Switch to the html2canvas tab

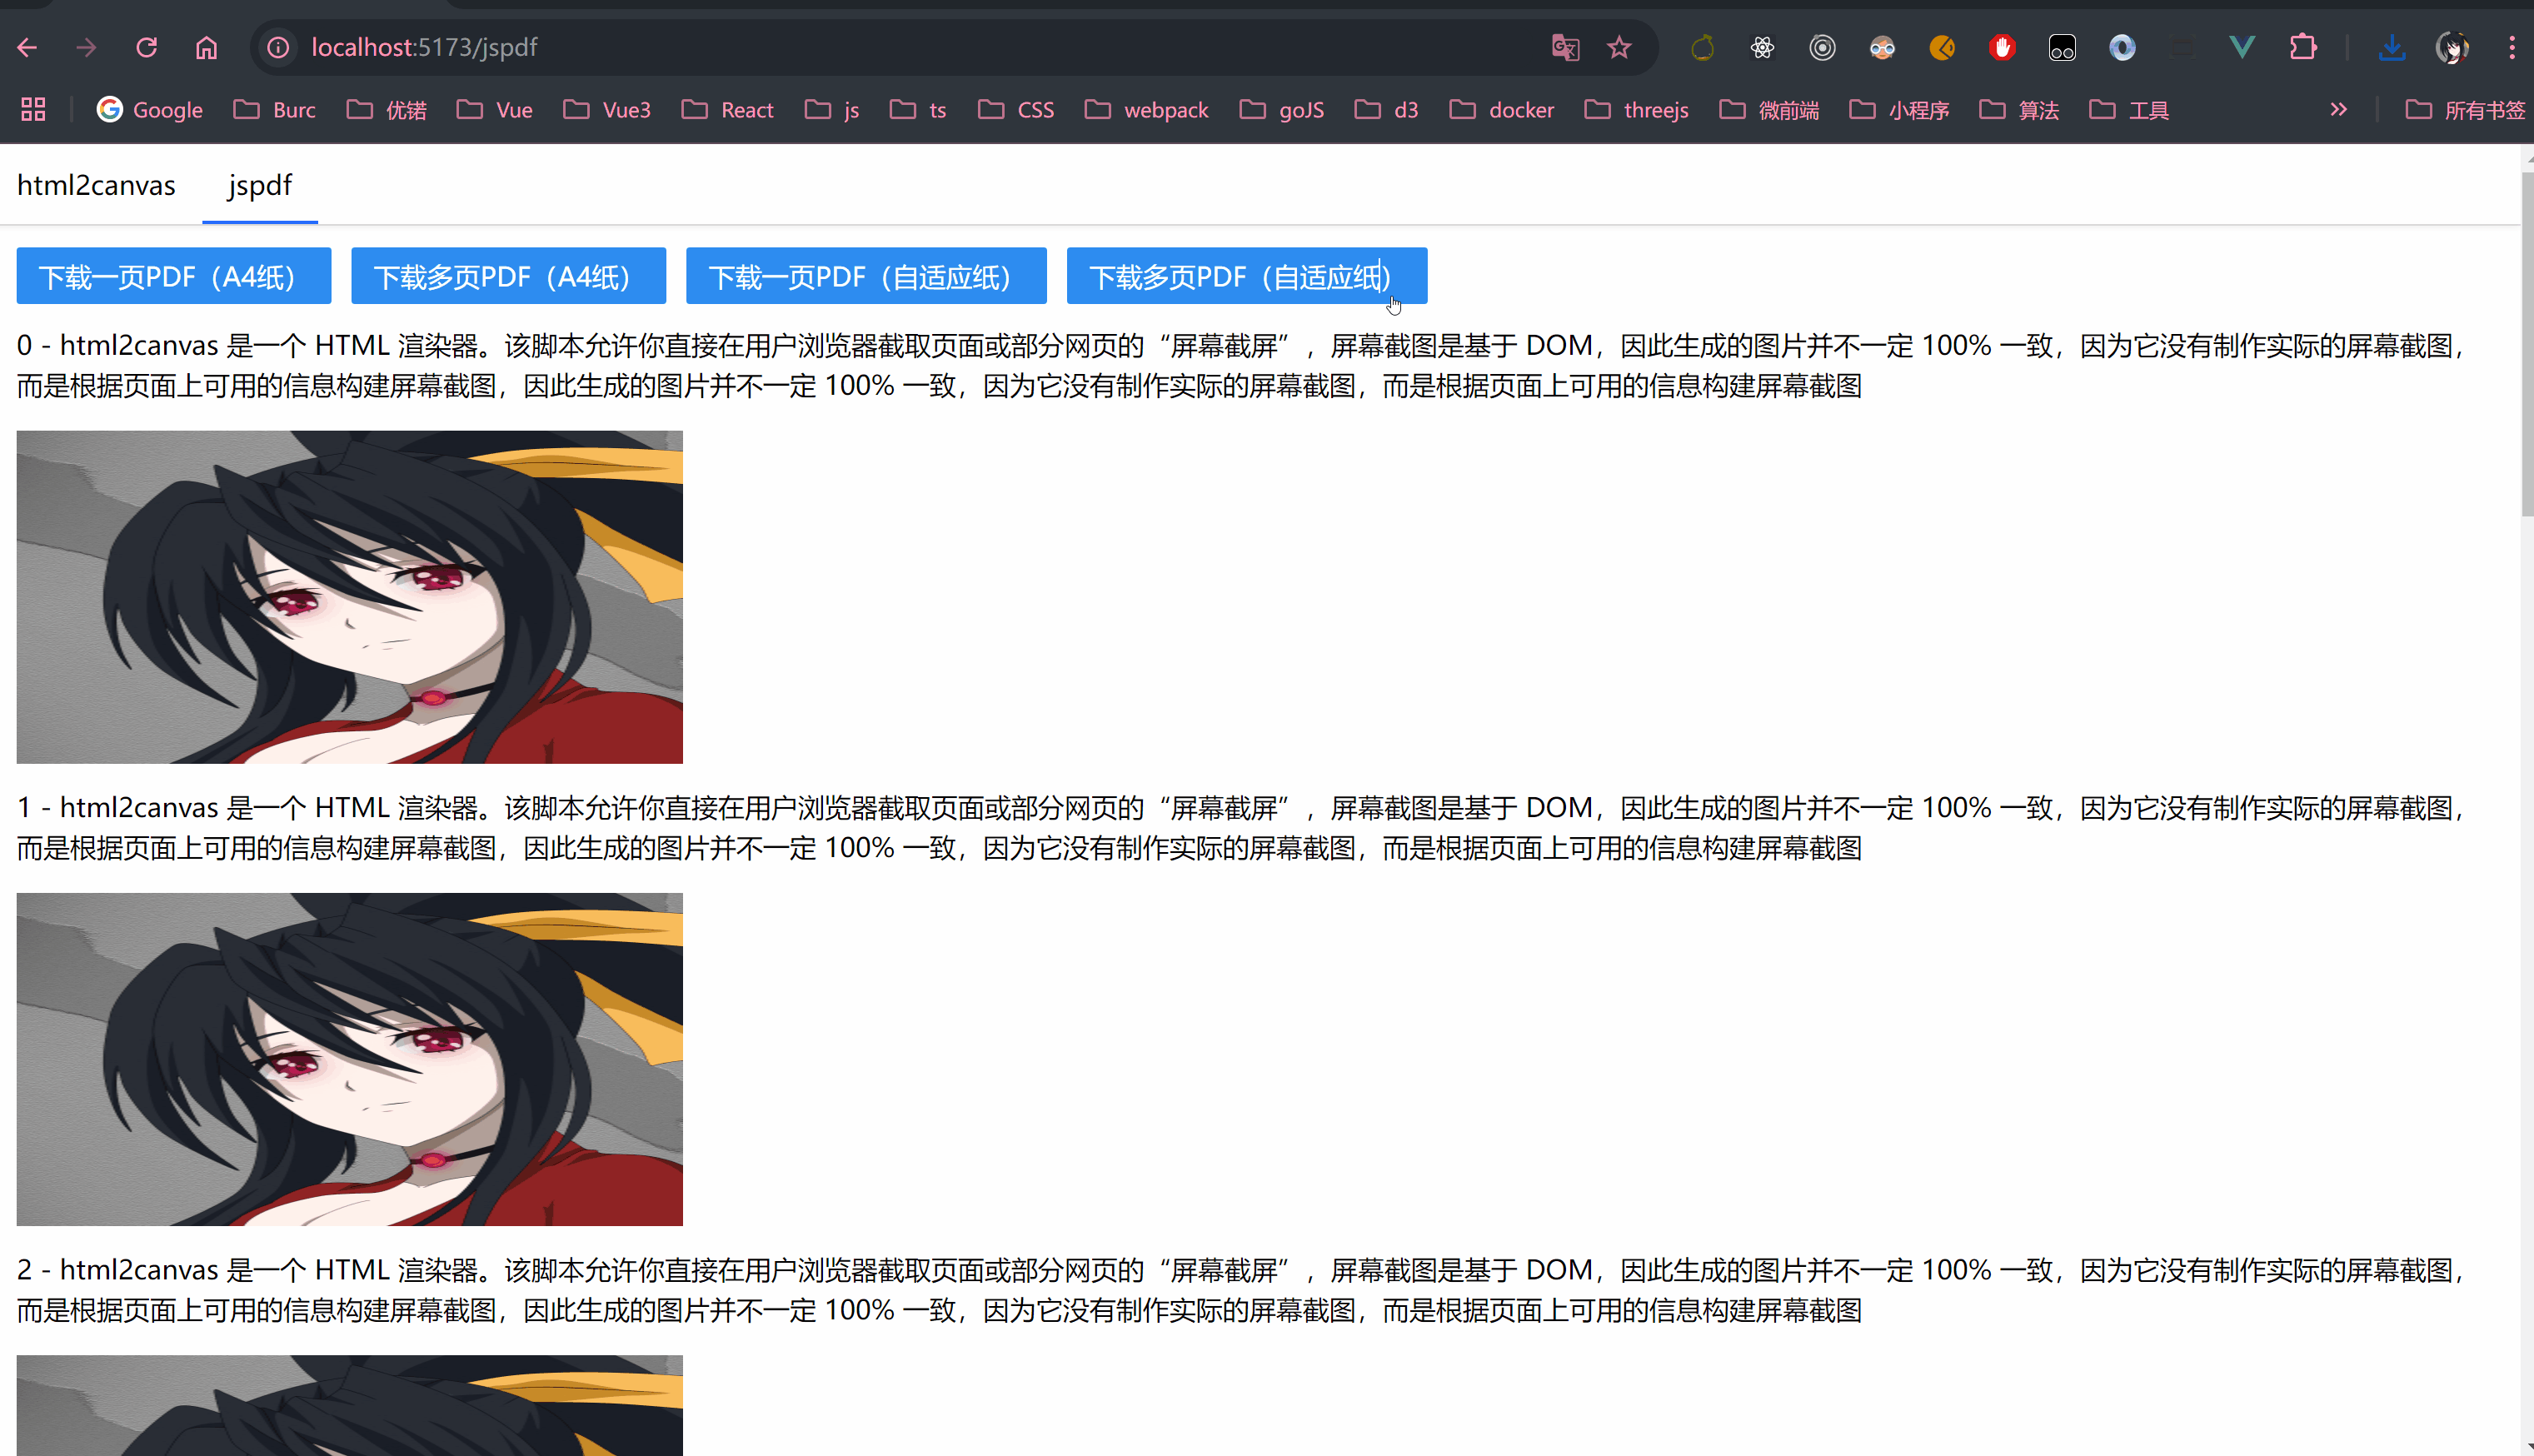[x=96, y=185]
